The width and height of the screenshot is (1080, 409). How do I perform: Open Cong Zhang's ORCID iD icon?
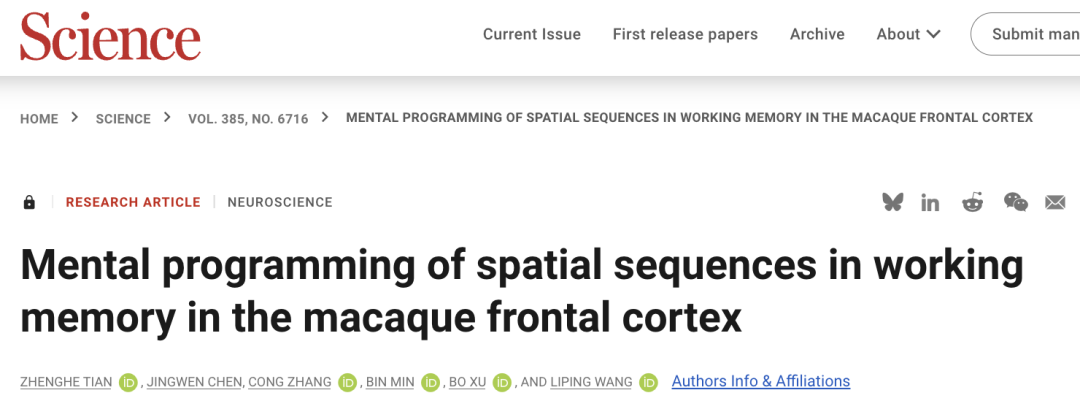click(x=347, y=382)
